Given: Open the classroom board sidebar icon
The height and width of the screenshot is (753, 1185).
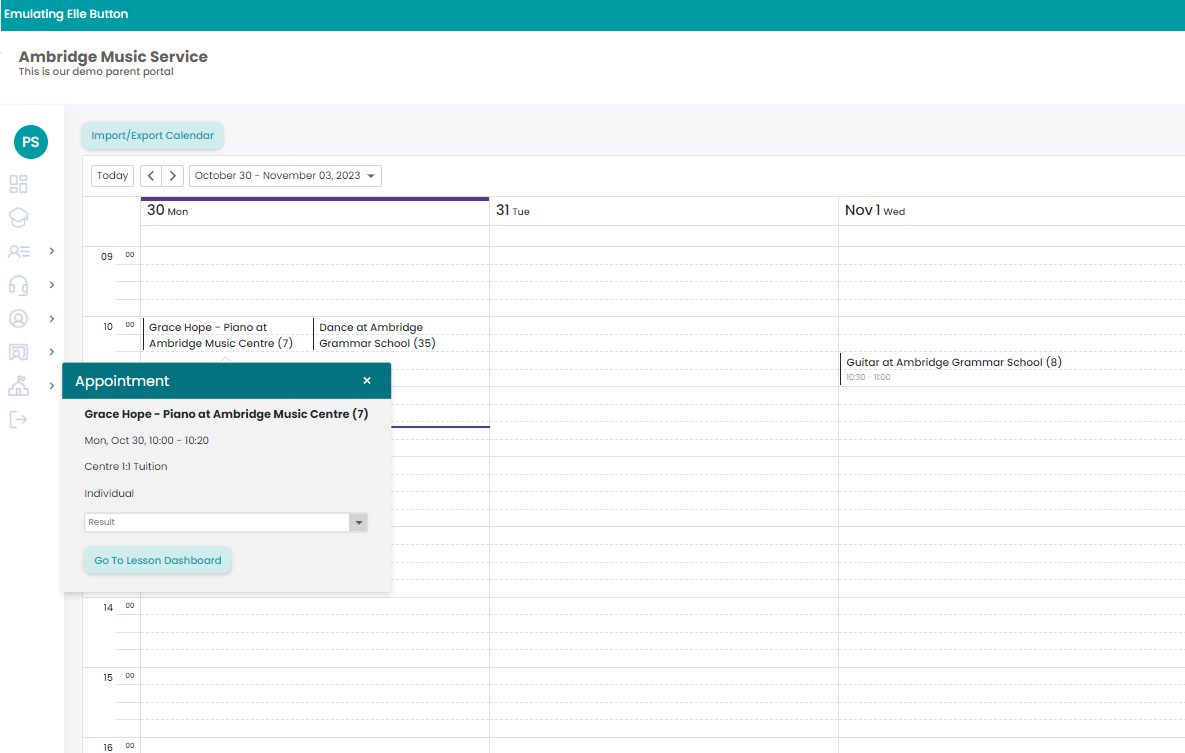Looking at the screenshot, I should (18, 352).
